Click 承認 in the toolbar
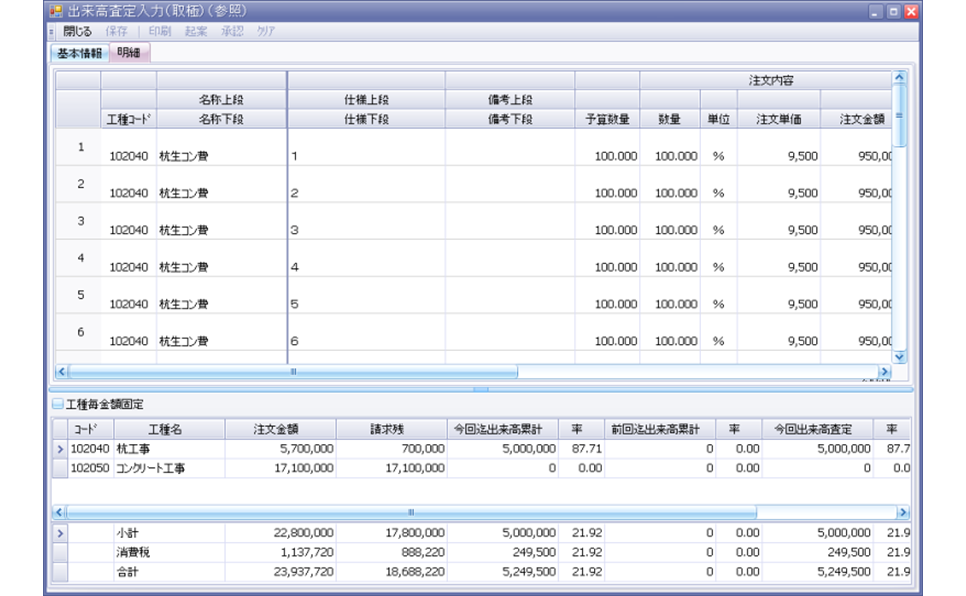966x596 pixels. [232, 31]
